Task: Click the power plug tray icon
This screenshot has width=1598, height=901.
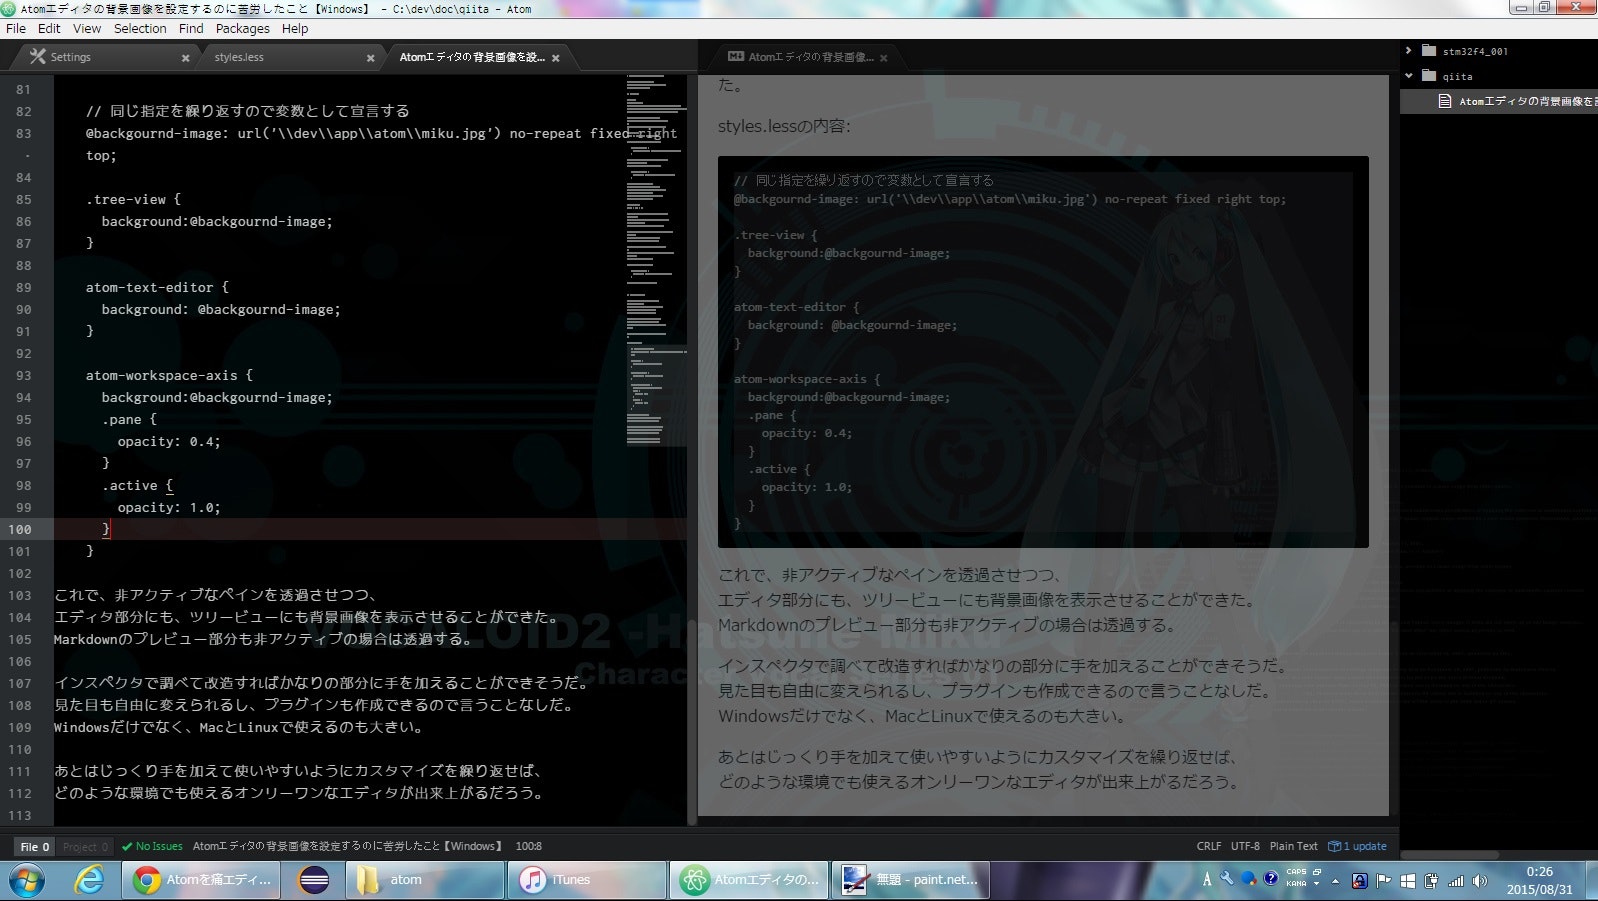Action: point(1431,881)
